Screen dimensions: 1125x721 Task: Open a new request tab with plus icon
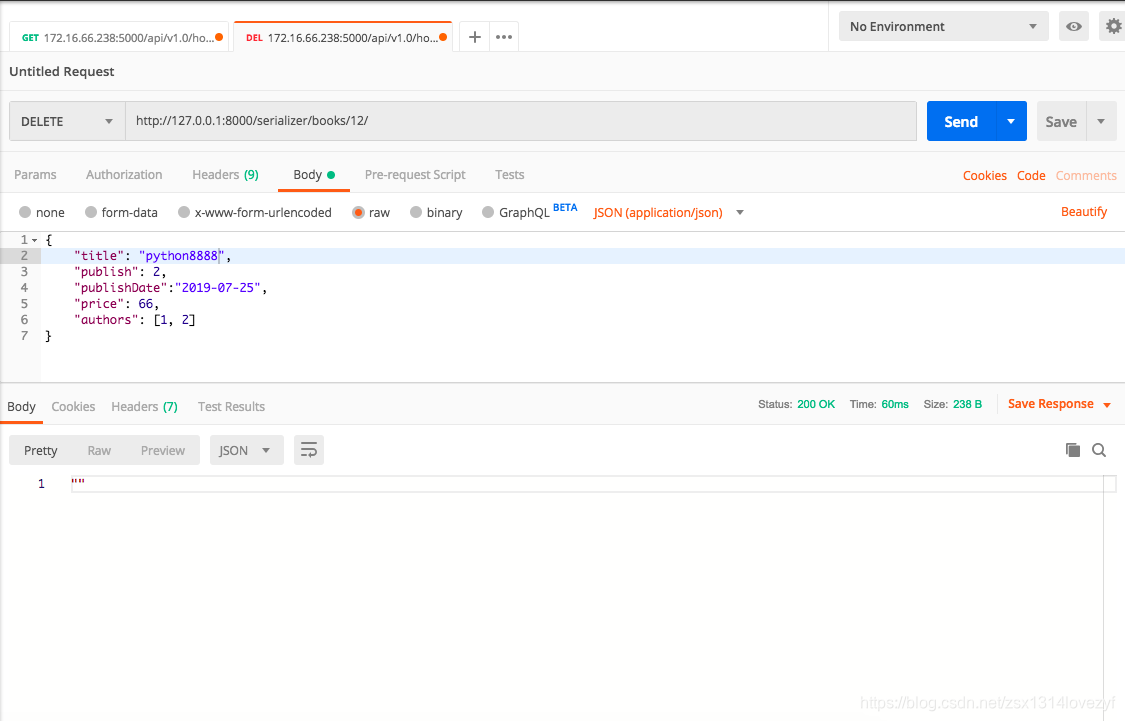(474, 37)
